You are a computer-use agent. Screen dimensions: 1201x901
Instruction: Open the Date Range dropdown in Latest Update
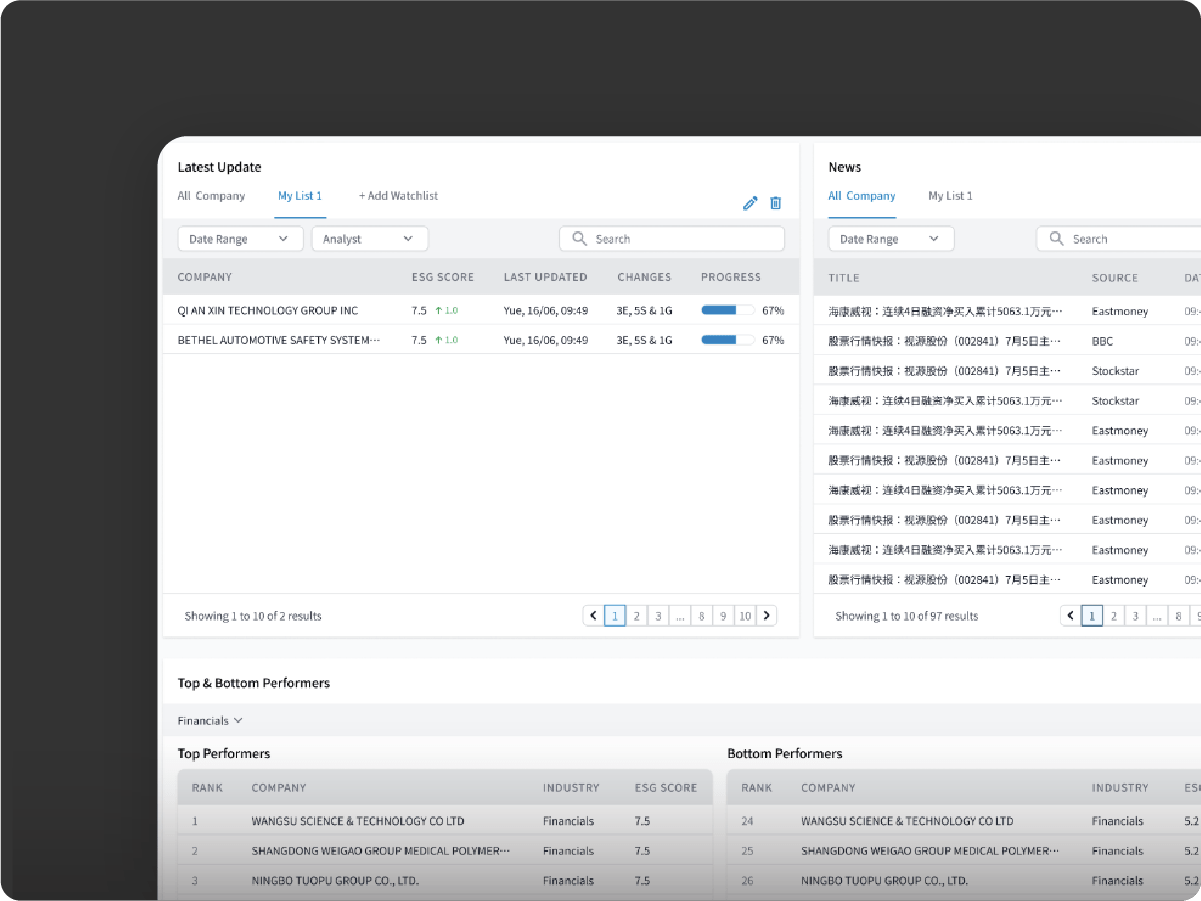point(240,238)
